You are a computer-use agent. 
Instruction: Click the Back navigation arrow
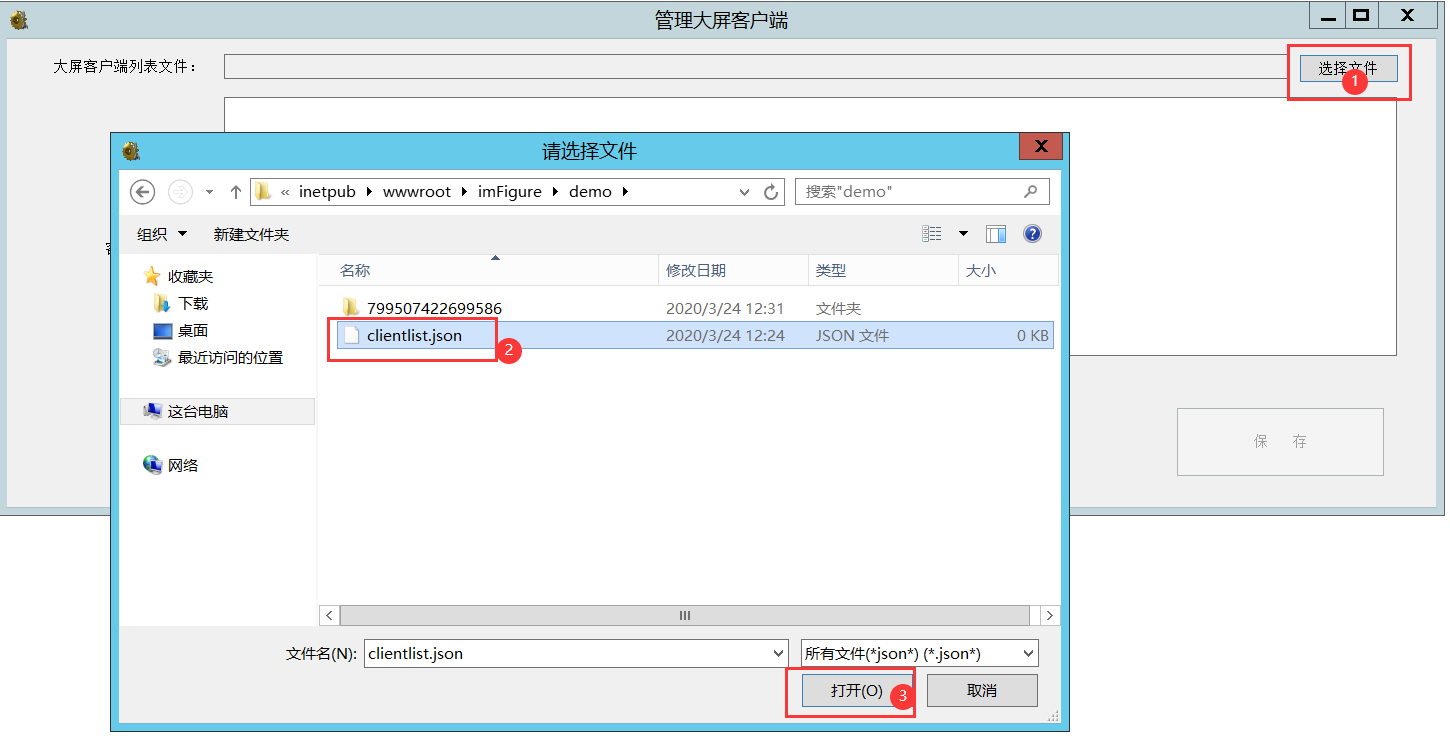pos(143,192)
